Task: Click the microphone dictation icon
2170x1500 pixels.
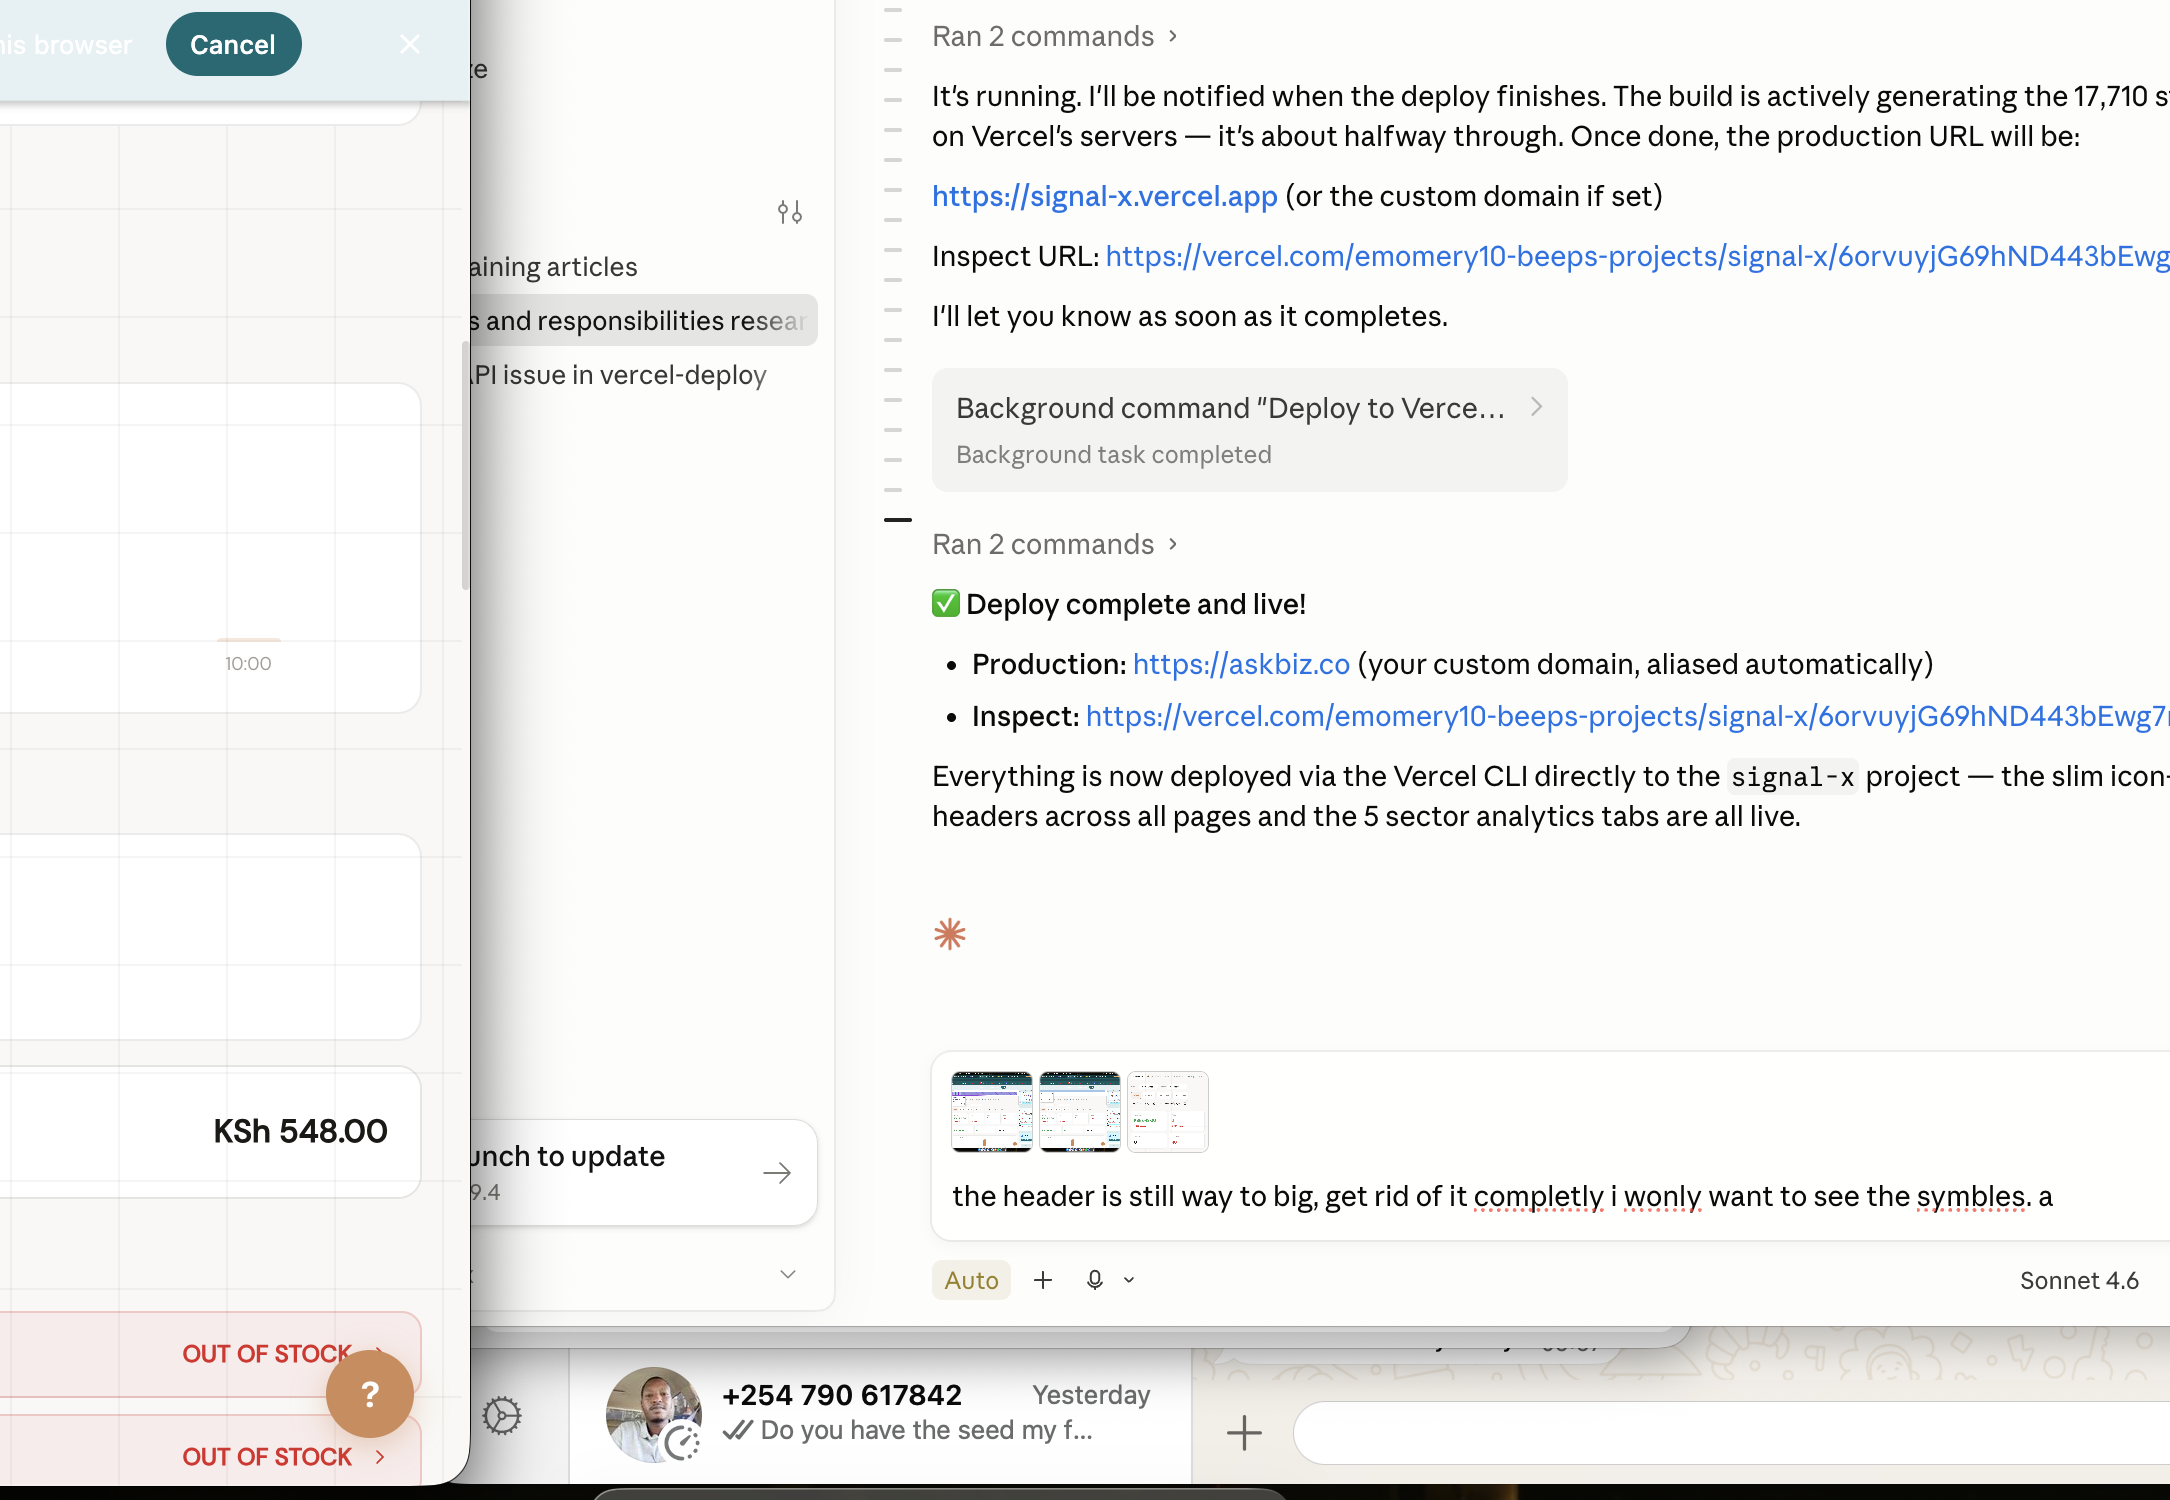Action: click(1095, 1280)
